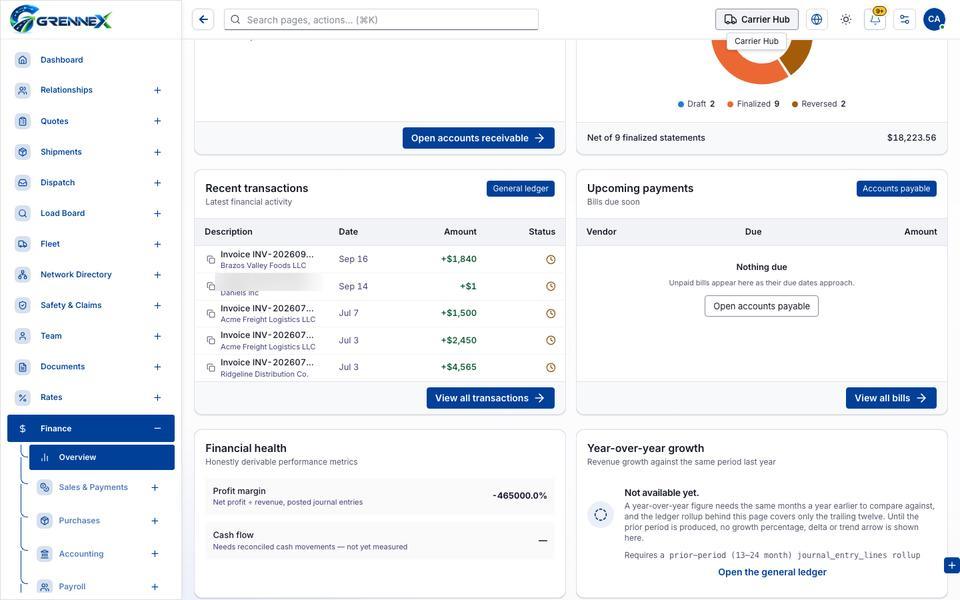The image size is (960, 600).
Task: Click the Reversed brown legend dot
Action: (795, 104)
